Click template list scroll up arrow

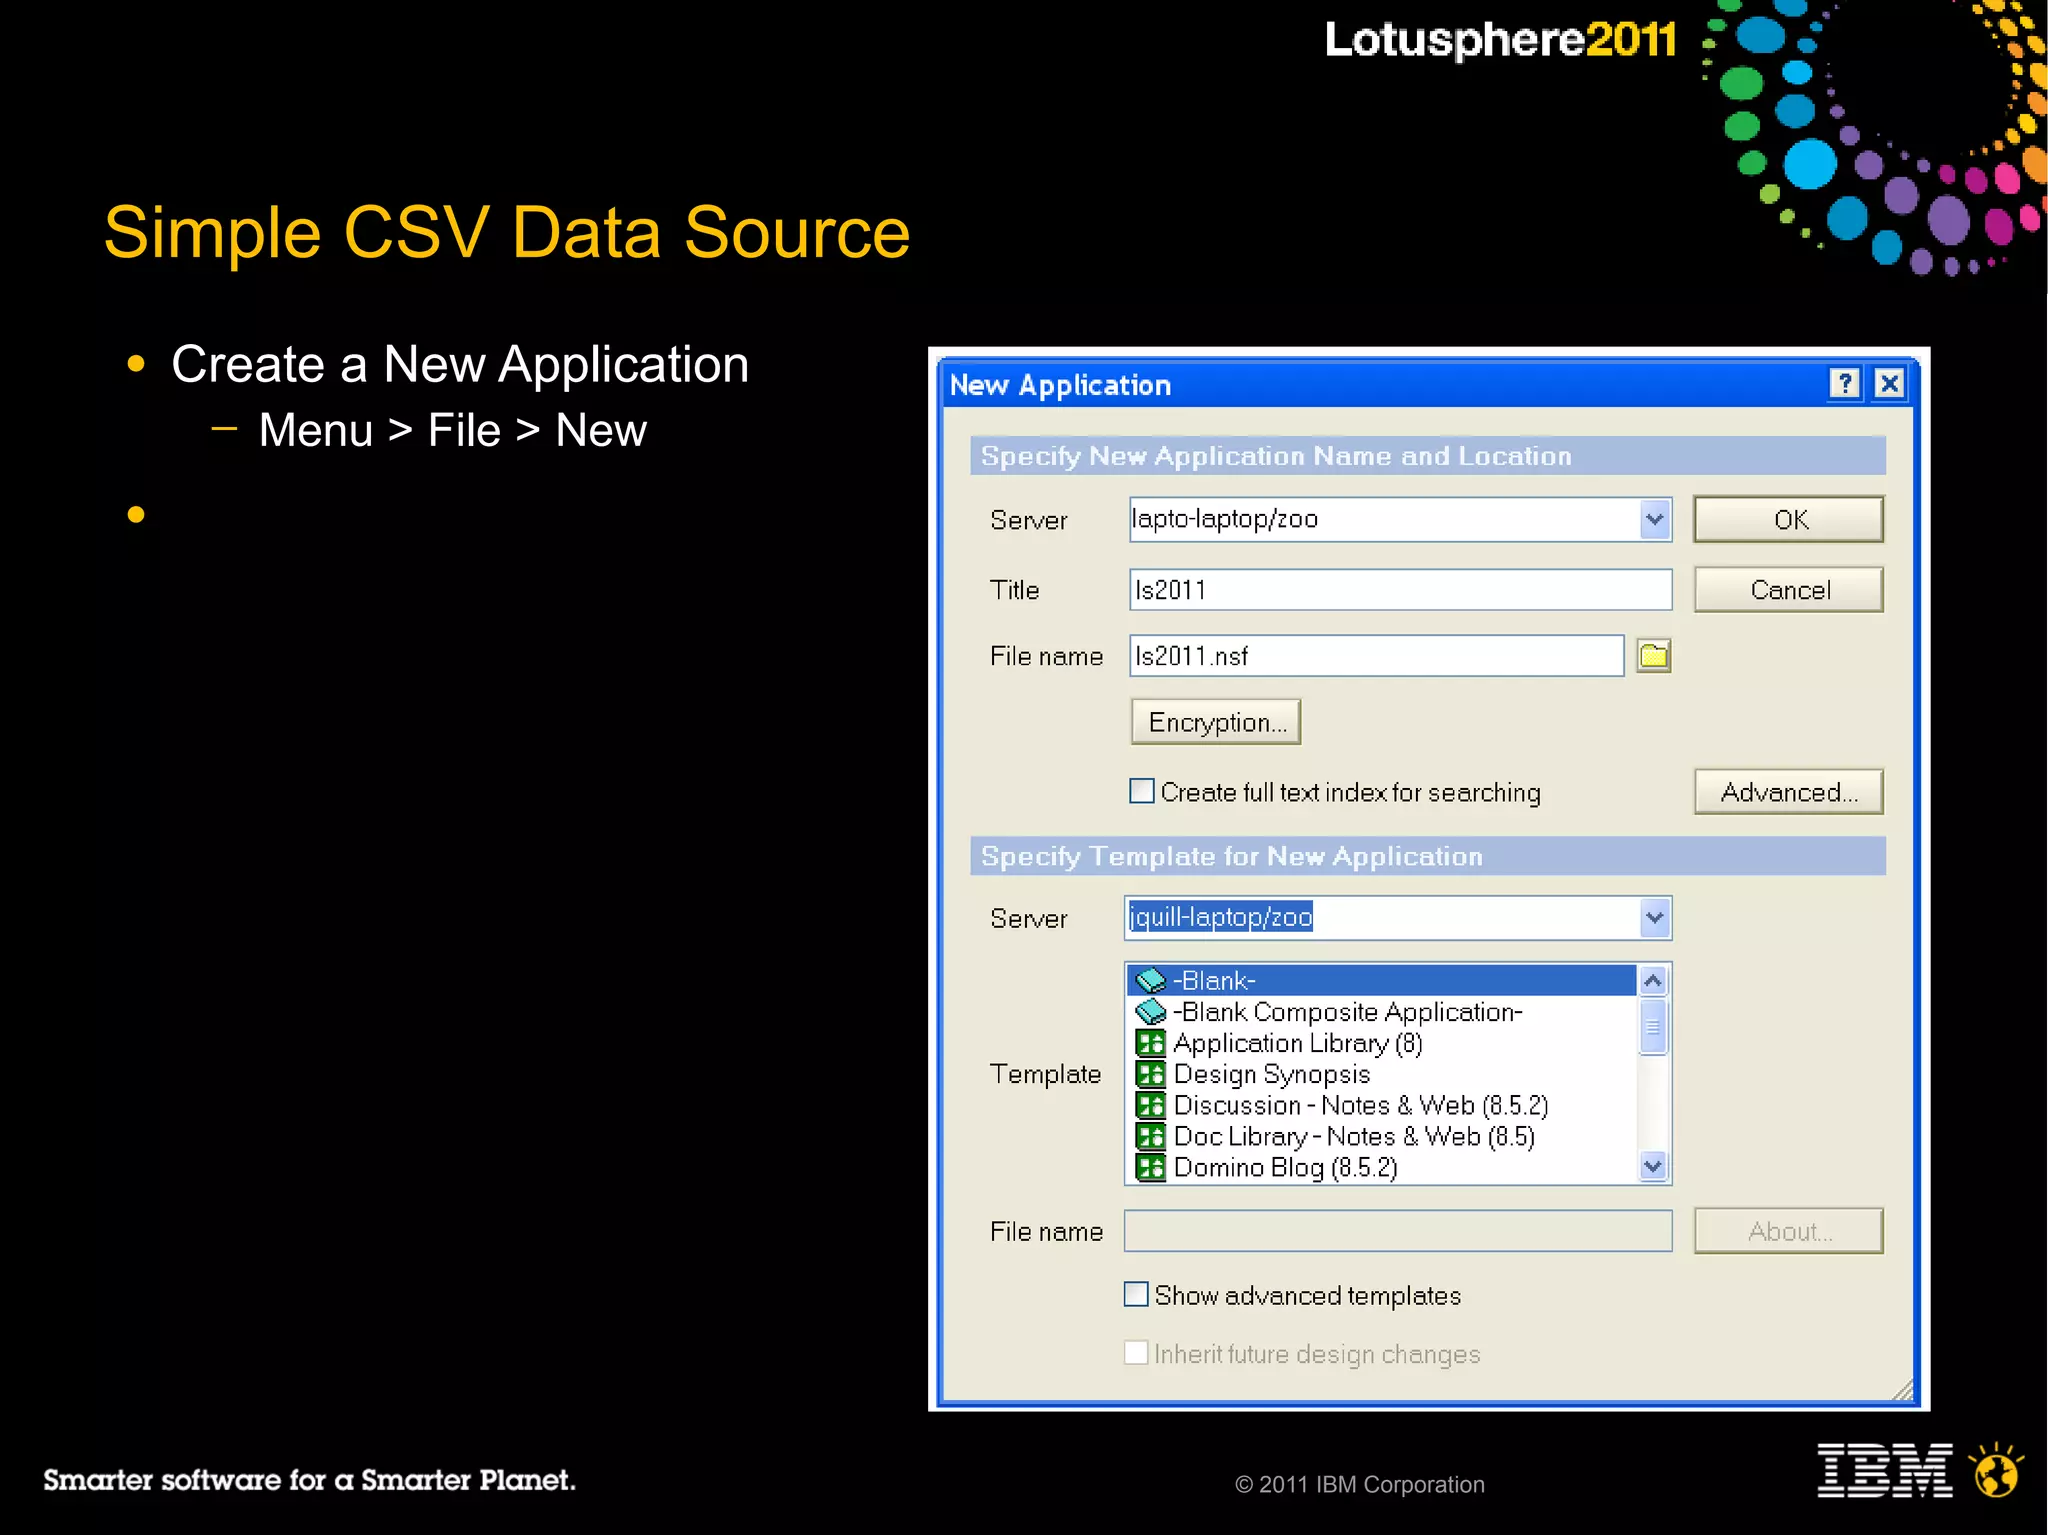point(1653,980)
